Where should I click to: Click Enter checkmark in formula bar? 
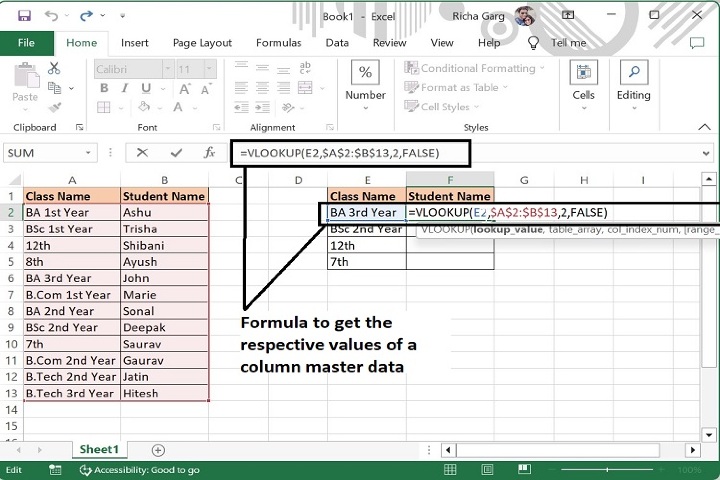click(x=176, y=152)
